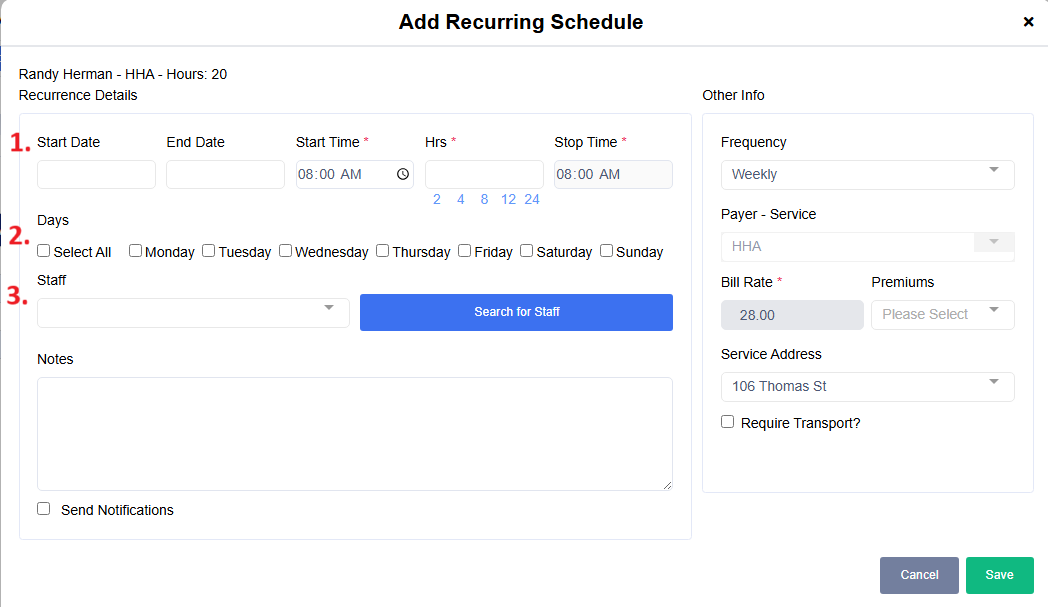Image resolution: width=1048 pixels, height=607 pixels.
Task: Pick the 24 hours quick option
Action: click(x=532, y=199)
